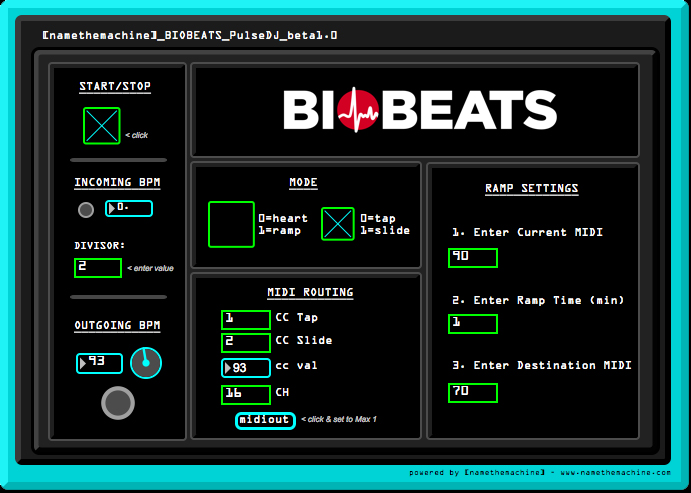The width and height of the screenshot is (691, 493).
Task: Click the '< click' hint beside the start toggle
Action: pyautogui.click(x=137, y=135)
